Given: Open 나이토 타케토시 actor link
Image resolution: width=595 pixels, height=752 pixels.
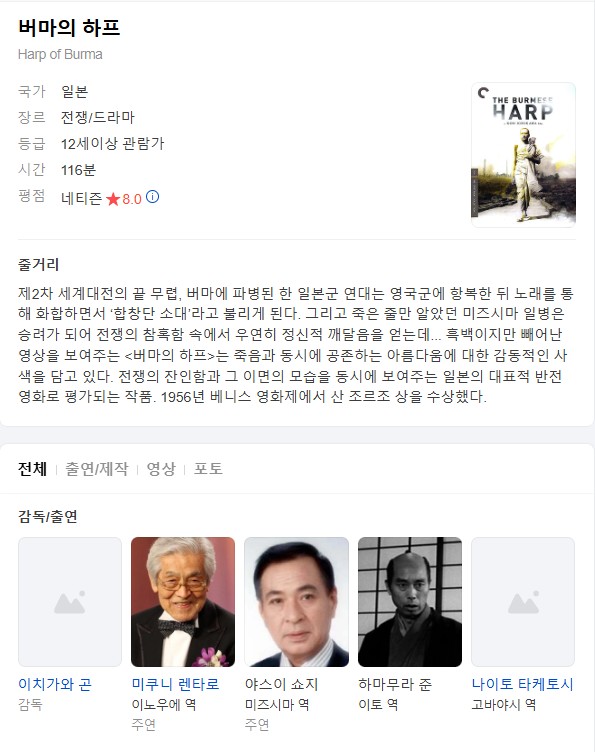Looking at the screenshot, I should (523, 684).
